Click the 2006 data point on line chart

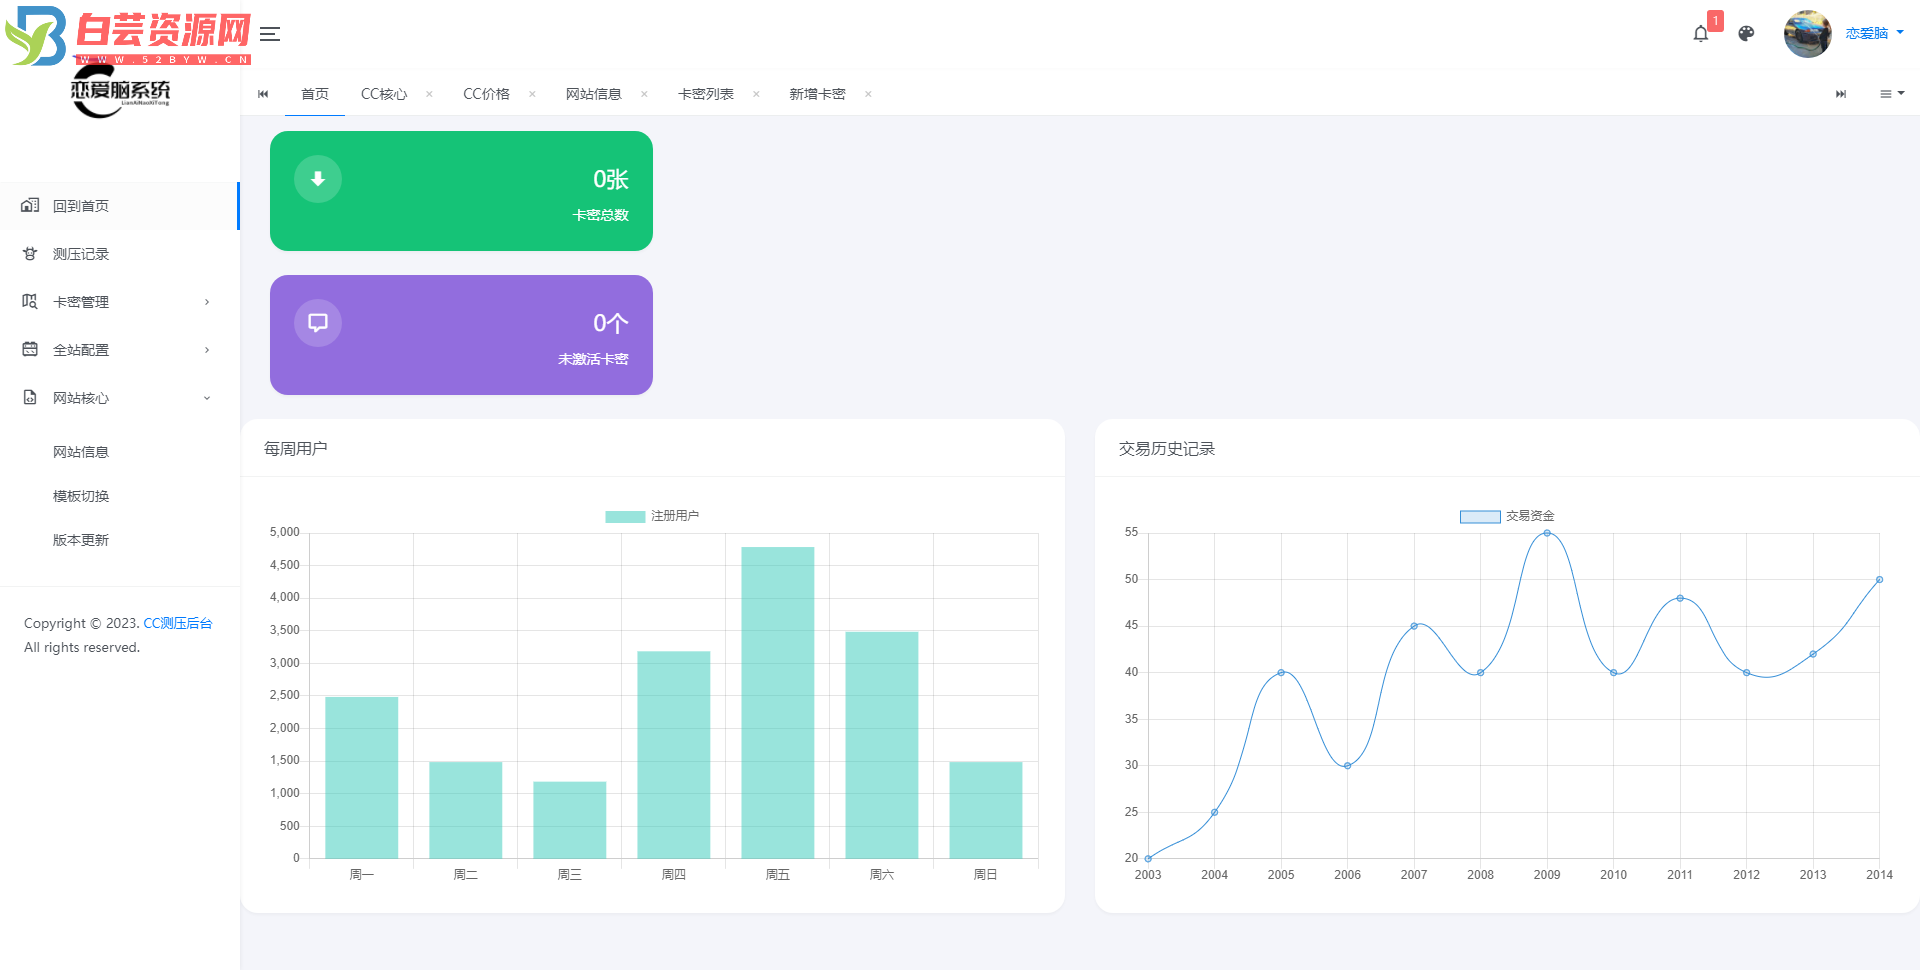tap(1347, 766)
